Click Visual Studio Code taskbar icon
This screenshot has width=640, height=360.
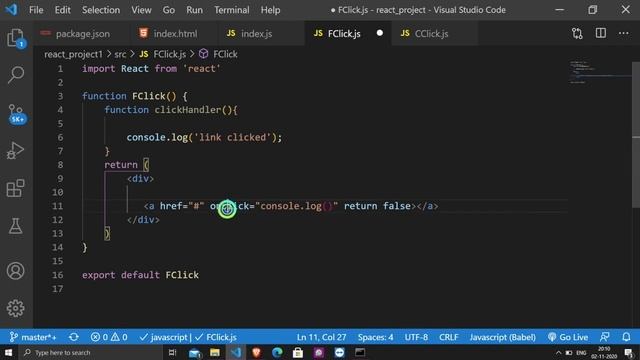pos(236,352)
